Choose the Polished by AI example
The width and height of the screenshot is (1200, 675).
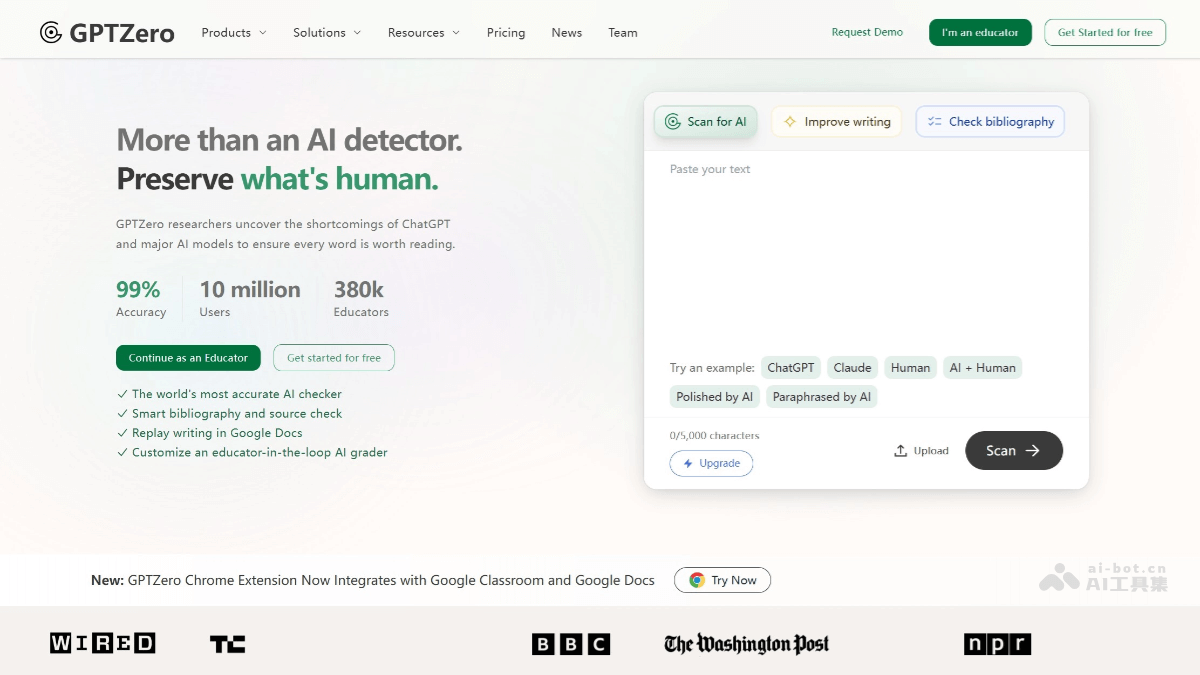(714, 397)
